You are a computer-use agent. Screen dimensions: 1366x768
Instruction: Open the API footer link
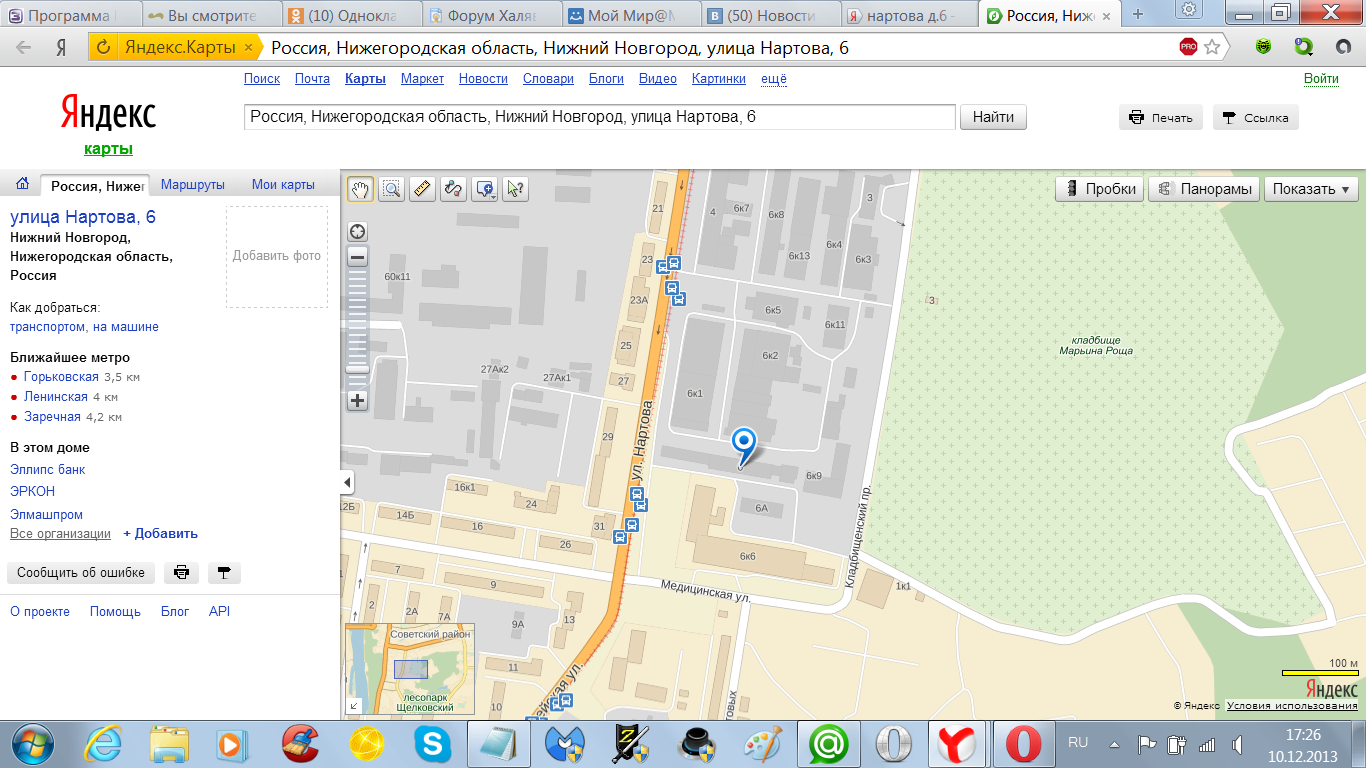[219, 611]
